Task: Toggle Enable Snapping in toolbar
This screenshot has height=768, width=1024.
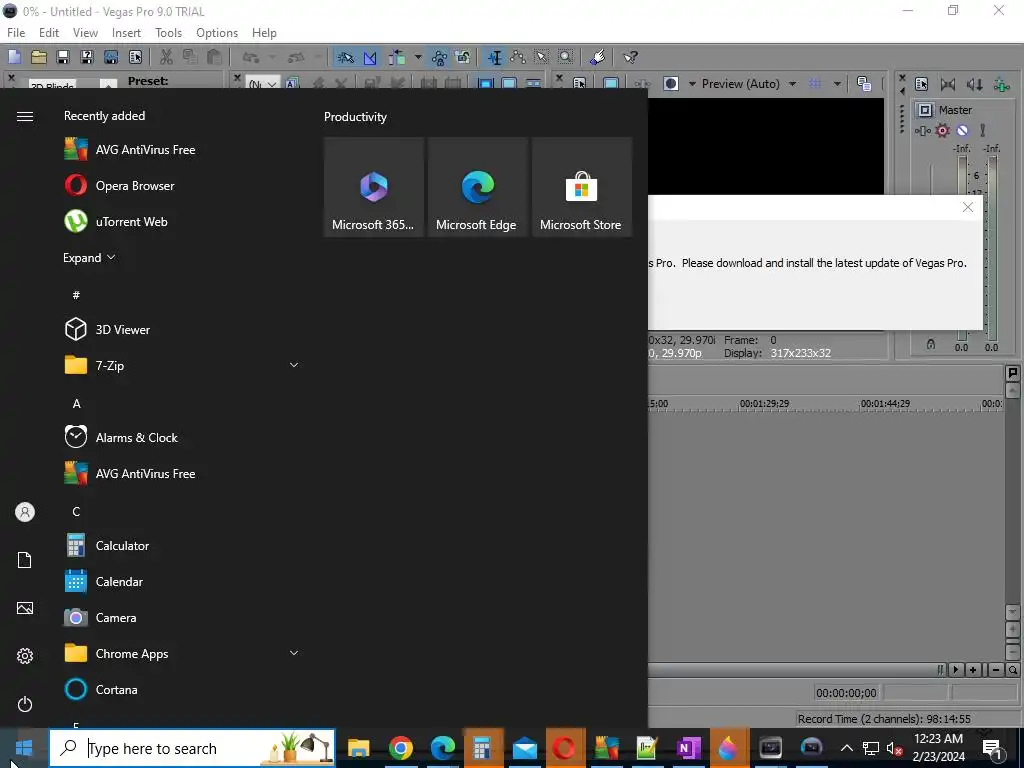Action: (345, 57)
